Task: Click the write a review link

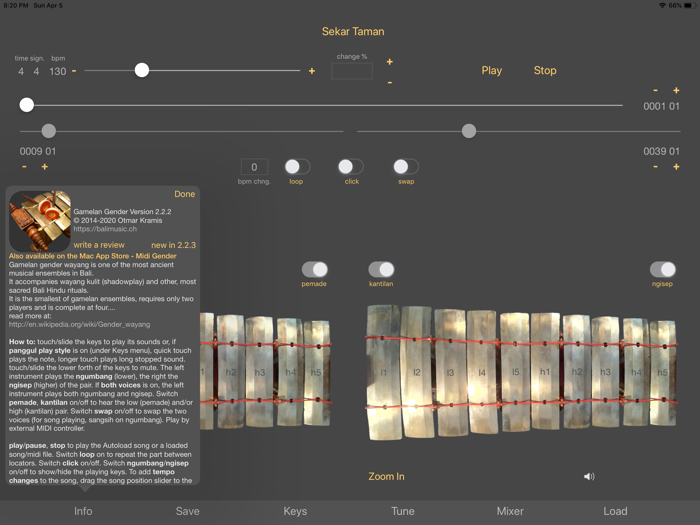Action: coord(99,245)
